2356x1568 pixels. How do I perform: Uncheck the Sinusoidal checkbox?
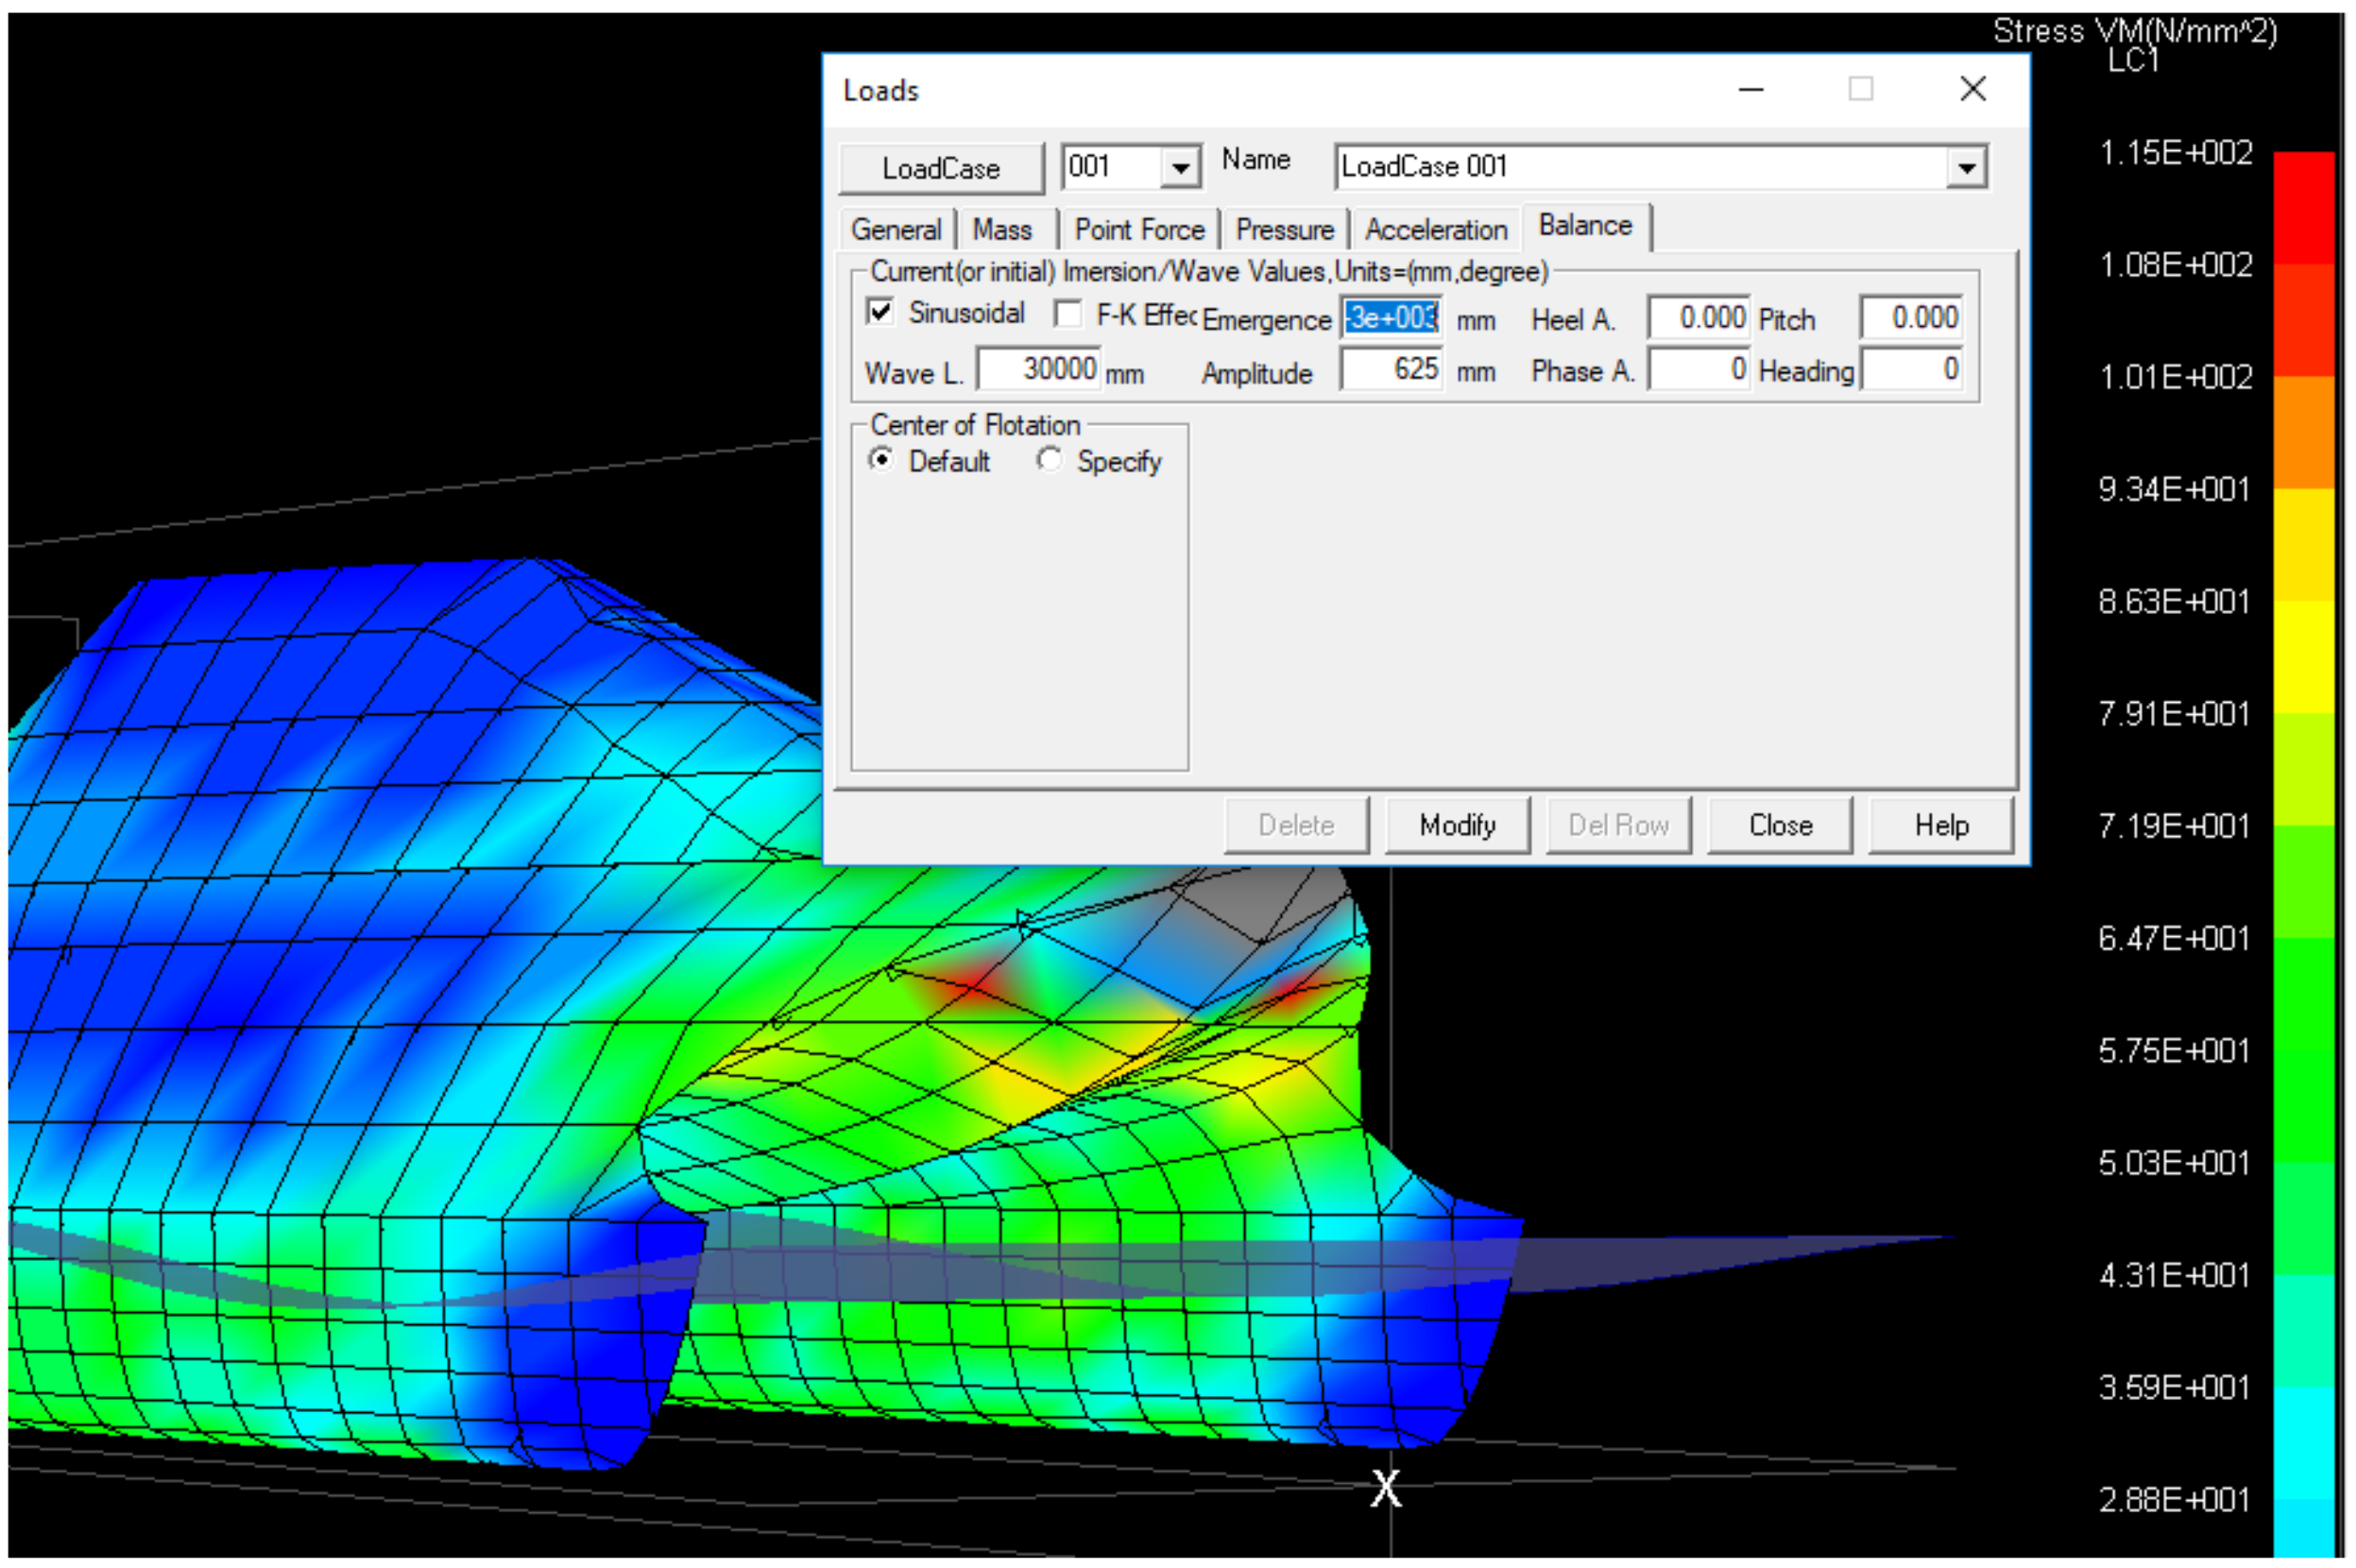880,311
